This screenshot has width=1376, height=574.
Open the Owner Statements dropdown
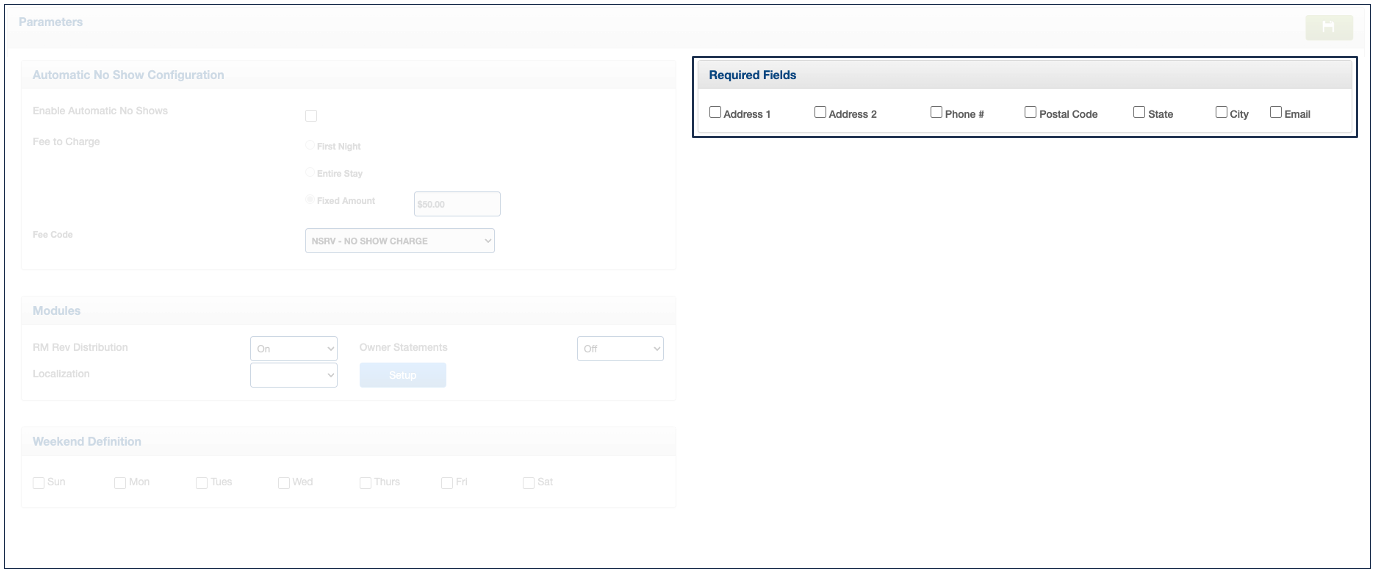[x=620, y=349]
